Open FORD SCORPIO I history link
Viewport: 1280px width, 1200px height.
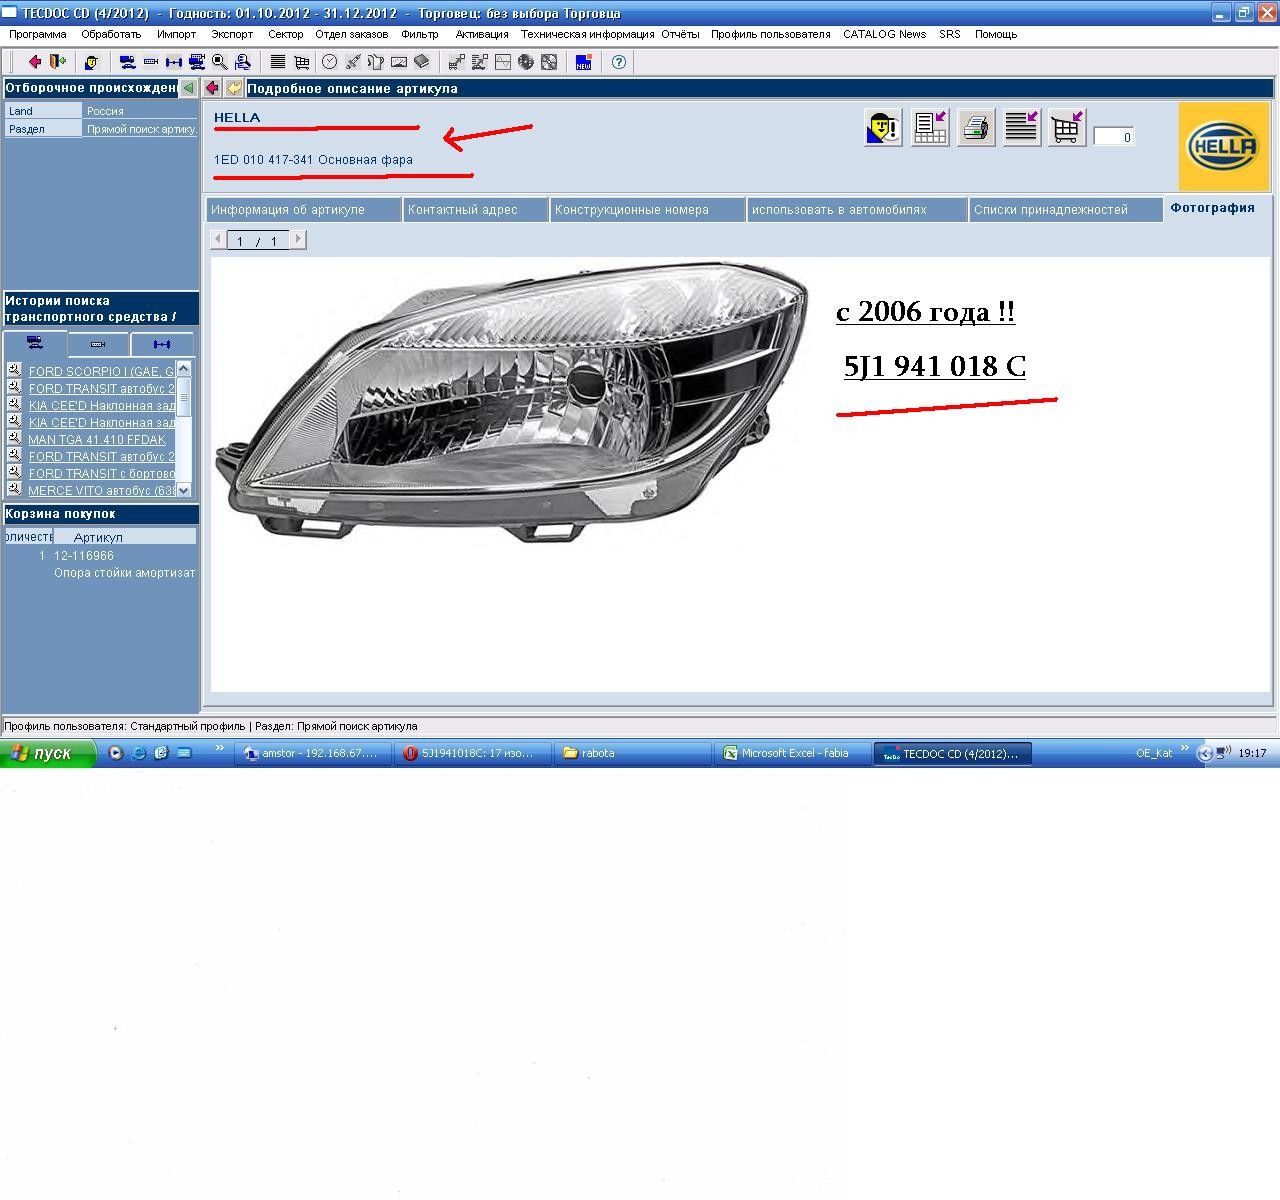pyautogui.click(x=101, y=371)
